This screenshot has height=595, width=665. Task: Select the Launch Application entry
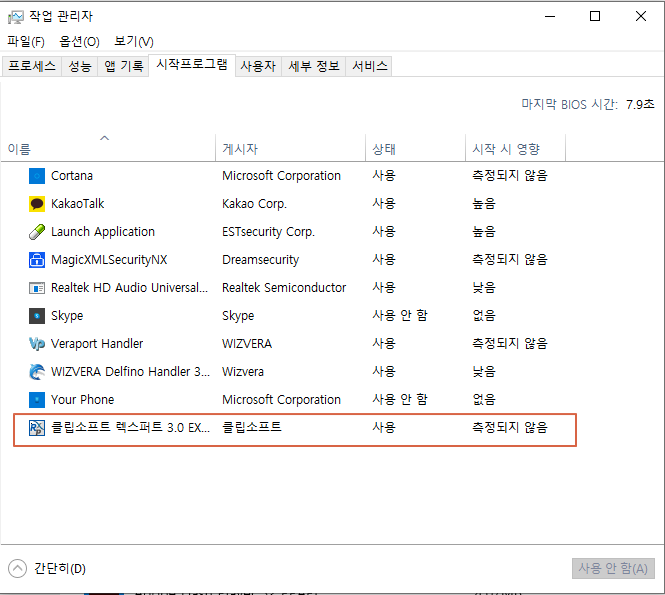(103, 232)
